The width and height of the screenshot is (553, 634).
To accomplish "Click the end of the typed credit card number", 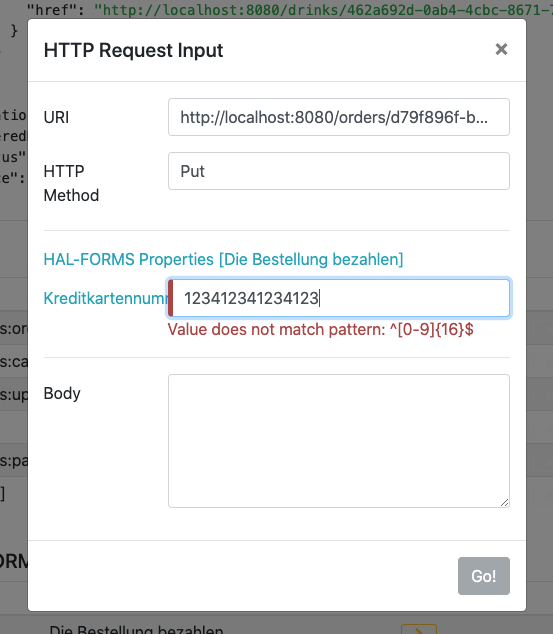I will click(319, 298).
